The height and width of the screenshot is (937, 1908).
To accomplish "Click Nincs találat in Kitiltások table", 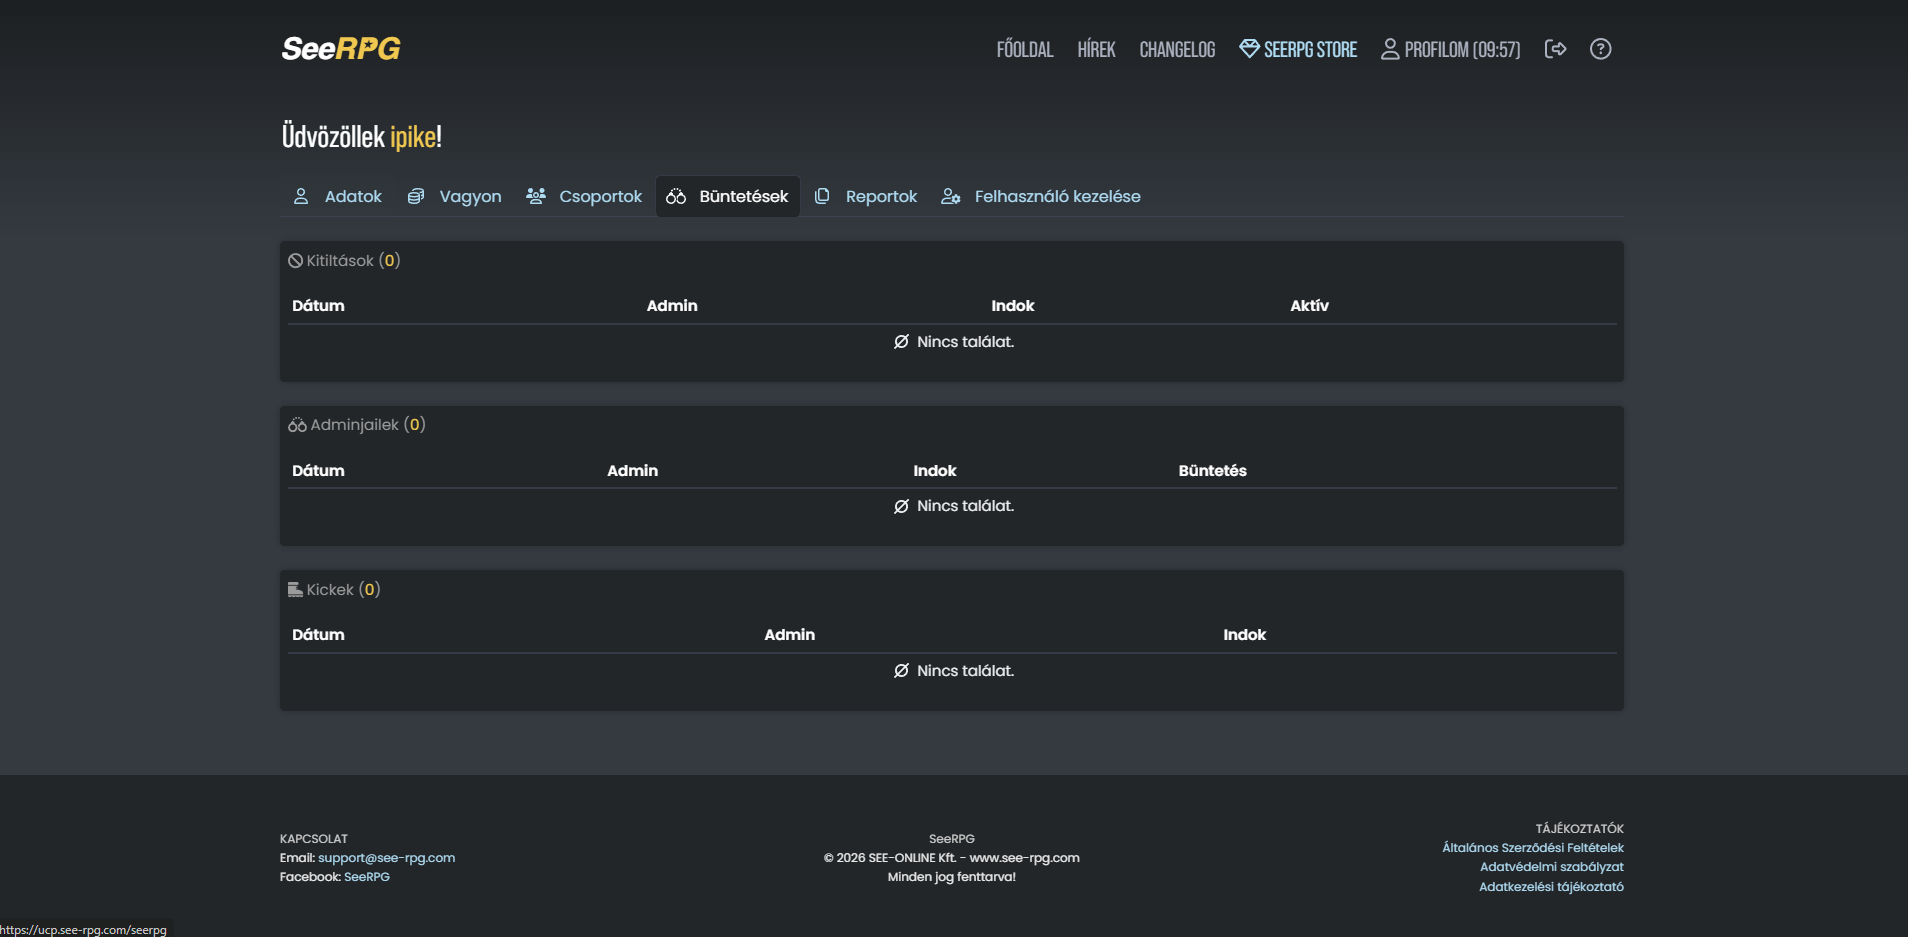I will coord(954,342).
